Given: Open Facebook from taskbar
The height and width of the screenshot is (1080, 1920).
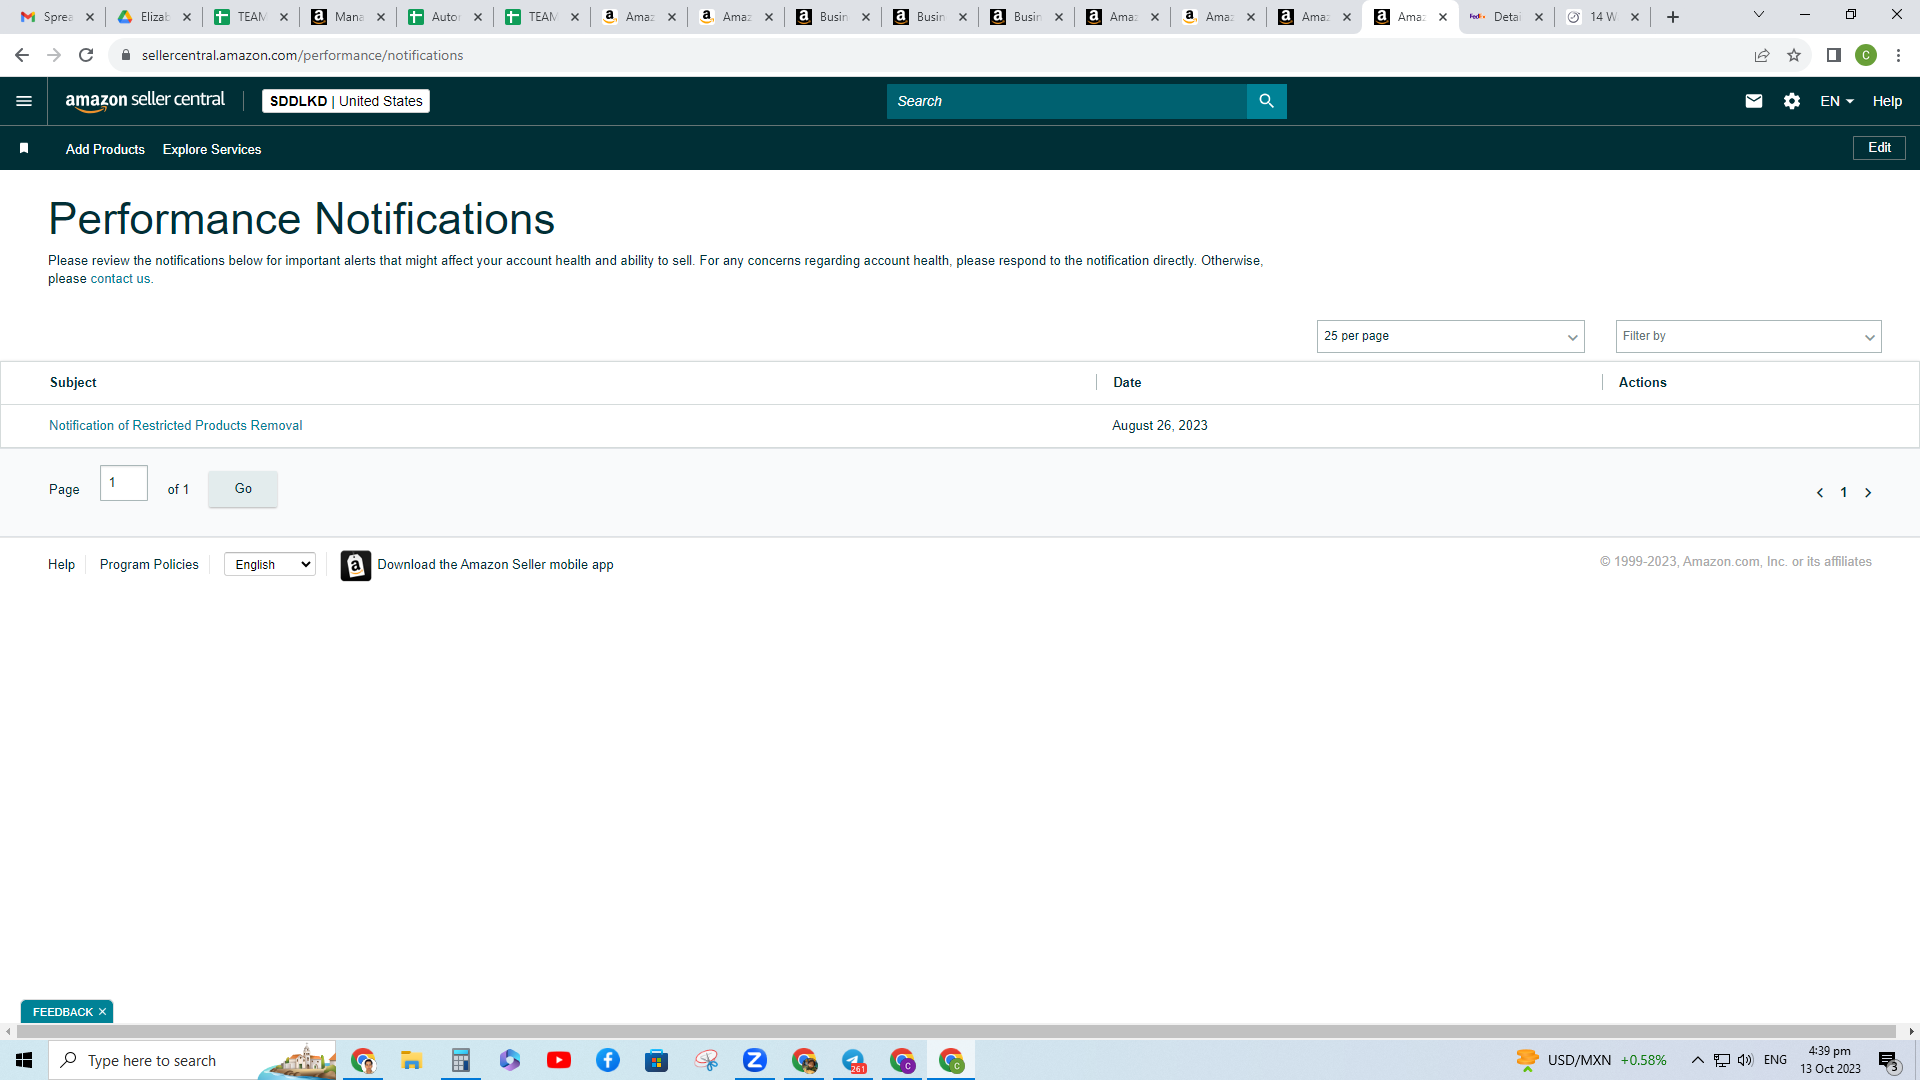Looking at the screenshot, I should coord(608,1060).
